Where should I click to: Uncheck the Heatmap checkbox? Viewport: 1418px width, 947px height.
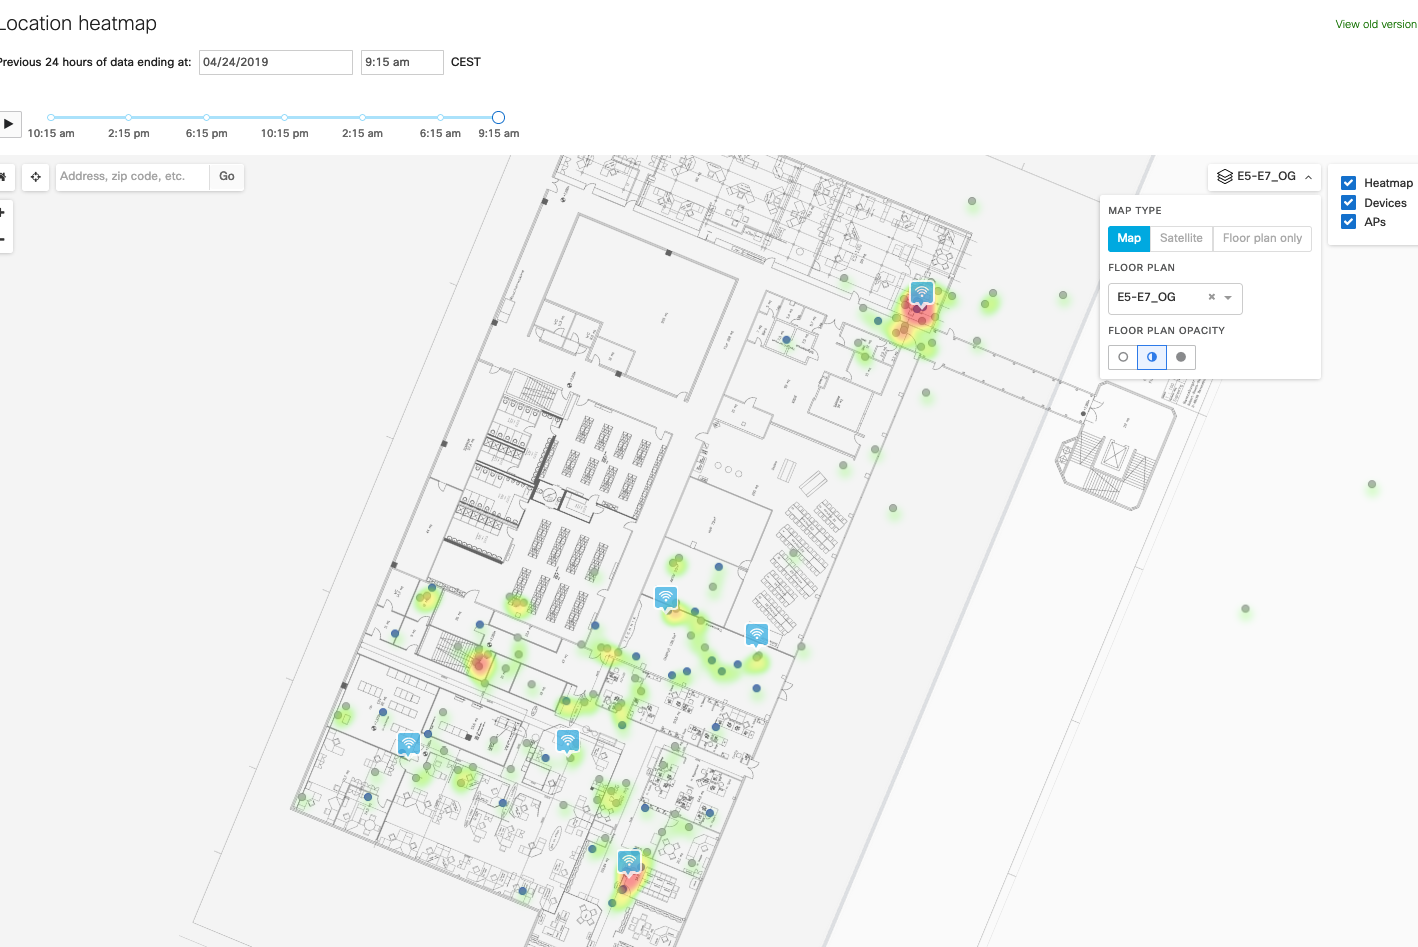1349,182
